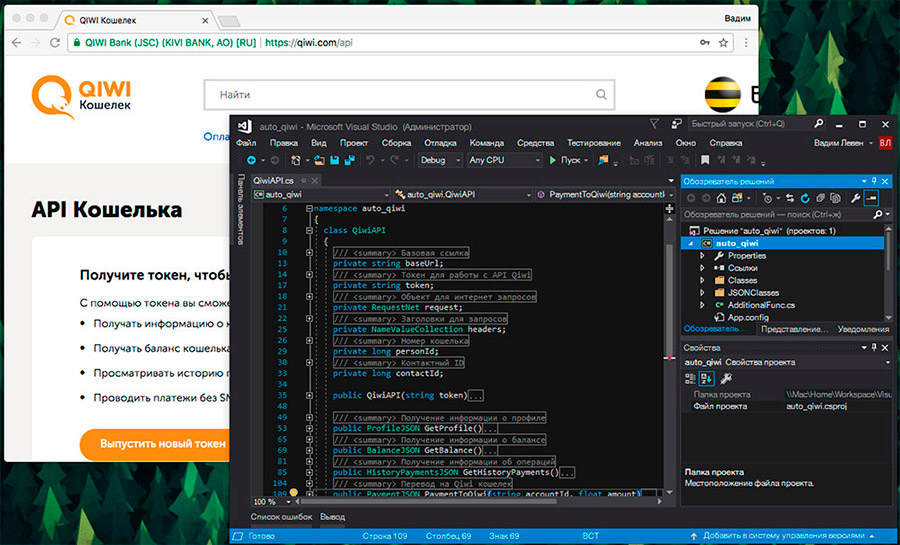This screenshot has height=545, width=900.
Task: Open the Сборка menu
Action: (x=396, y=143)
